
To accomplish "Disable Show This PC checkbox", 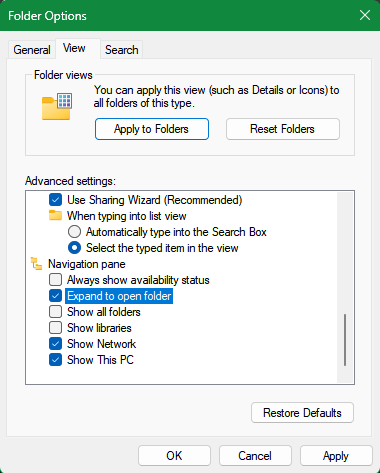I will pyautogui.click(x=55, y=360).
